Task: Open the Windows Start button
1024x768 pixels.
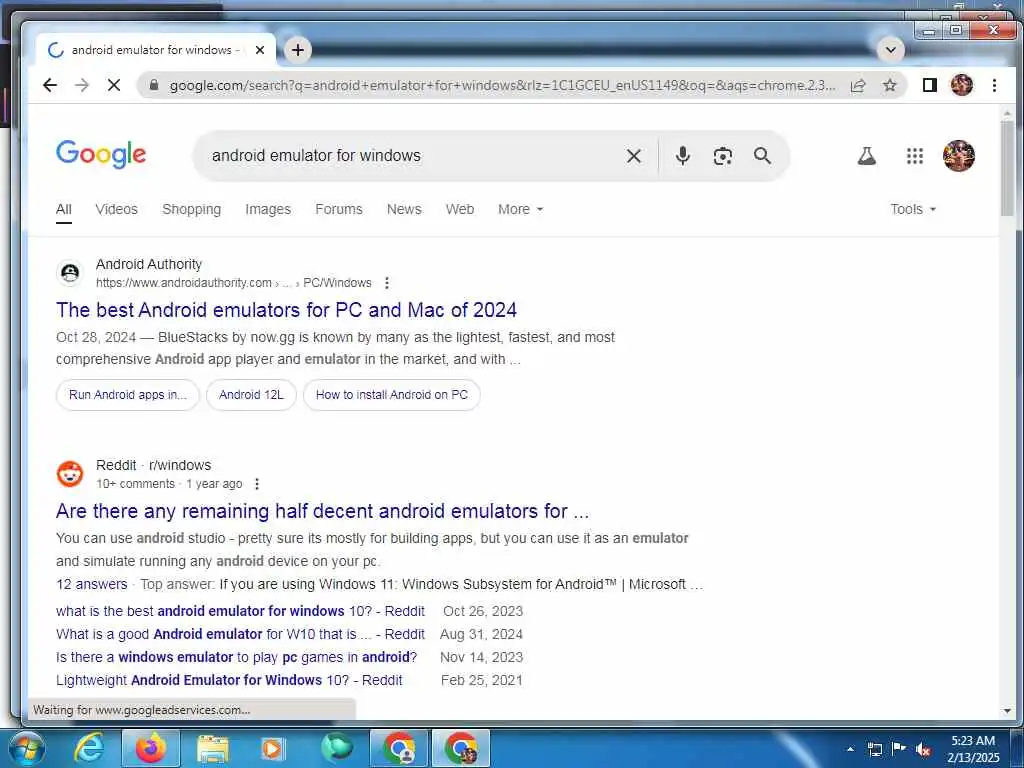Action: [25, 748]
